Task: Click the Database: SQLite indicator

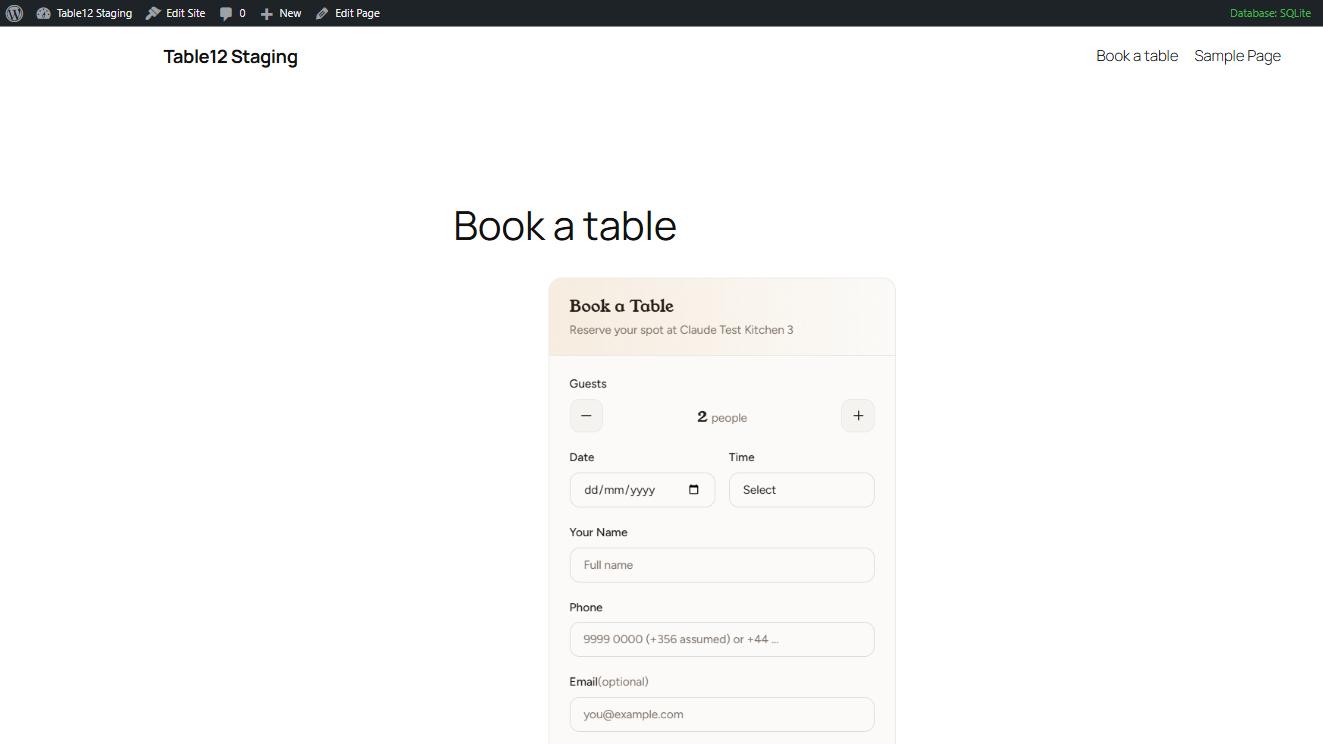Action: click(x=1270, y=13)
